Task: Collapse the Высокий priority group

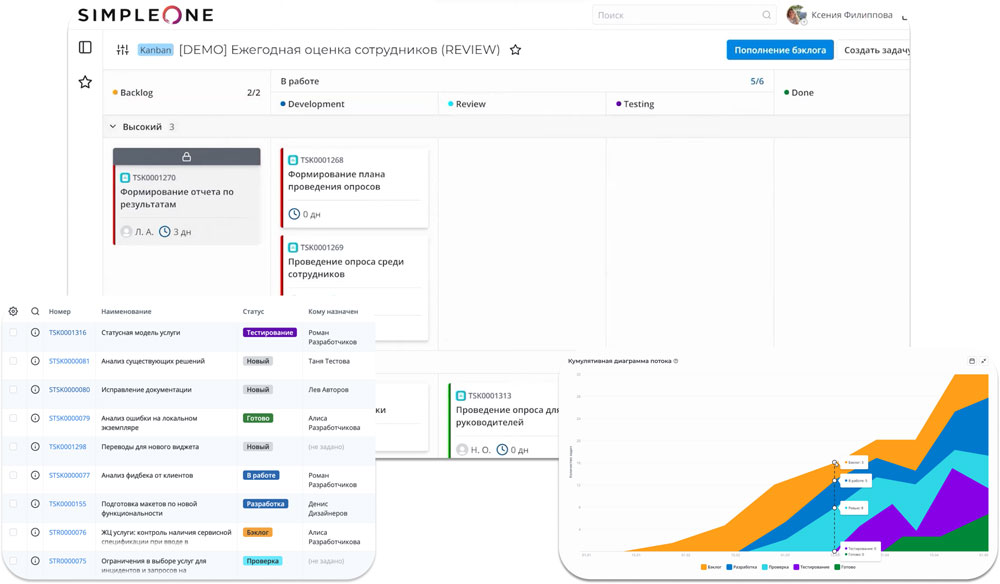Action: [111, 127]
